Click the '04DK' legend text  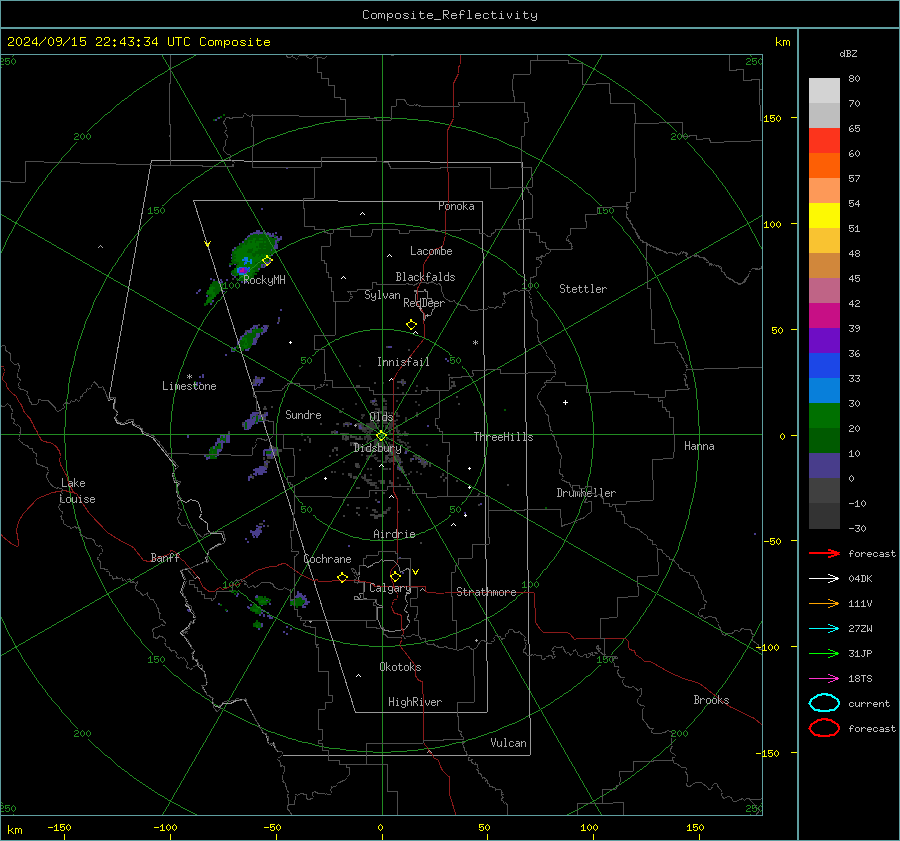(x=860, y=579)
